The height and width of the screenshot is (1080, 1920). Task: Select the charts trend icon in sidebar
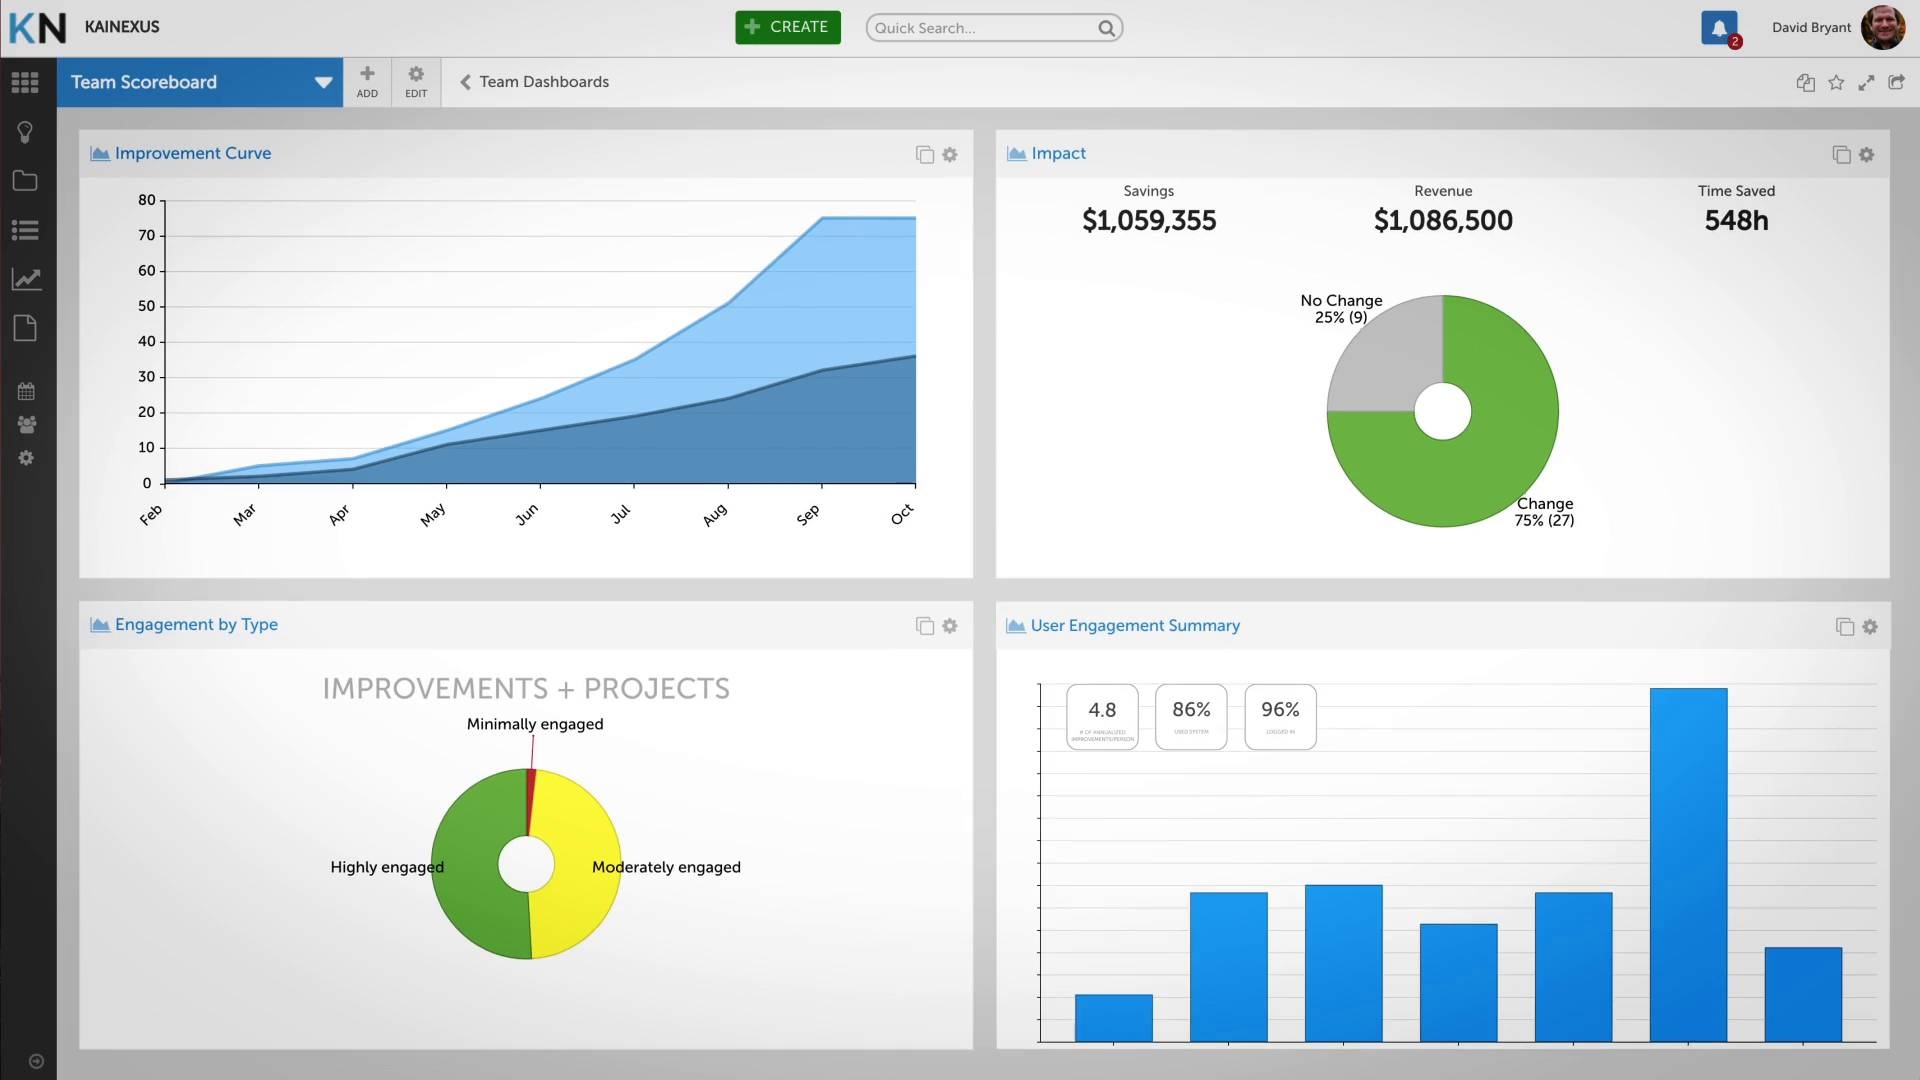point(25,279)
